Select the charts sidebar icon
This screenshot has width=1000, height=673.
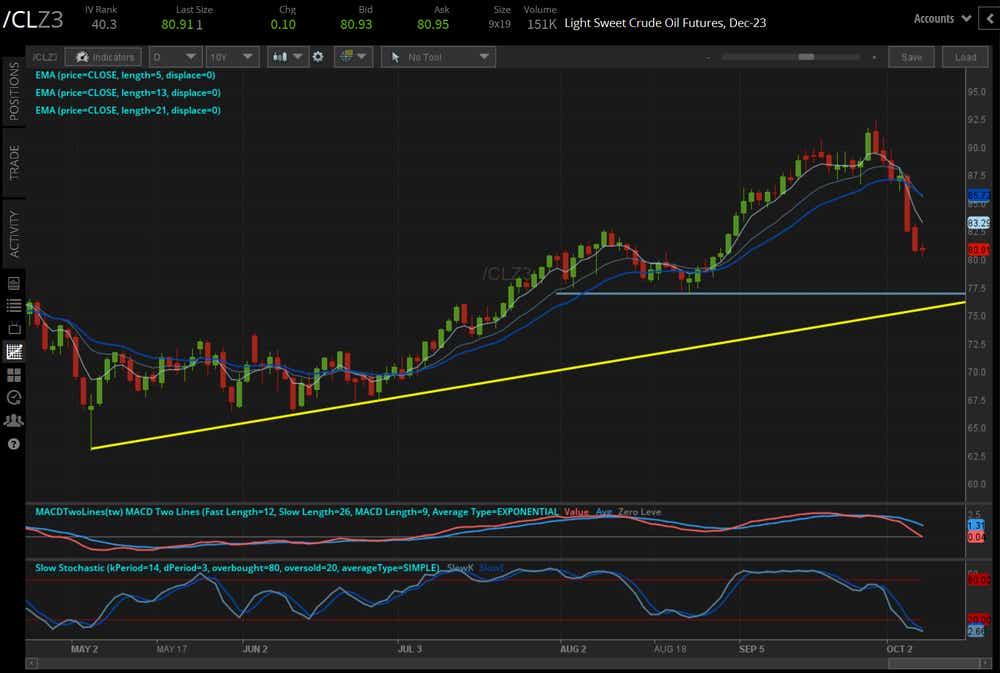click(13, 351)
